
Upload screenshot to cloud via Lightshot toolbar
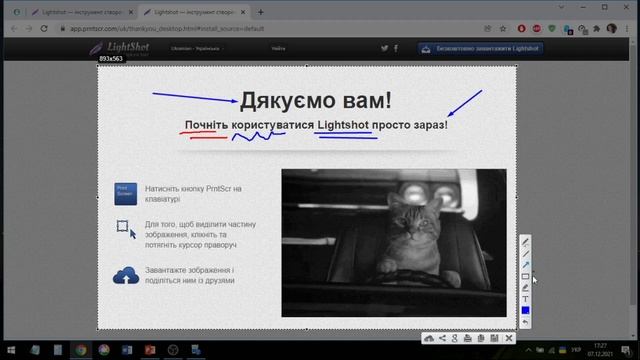[x=429, y=338]
